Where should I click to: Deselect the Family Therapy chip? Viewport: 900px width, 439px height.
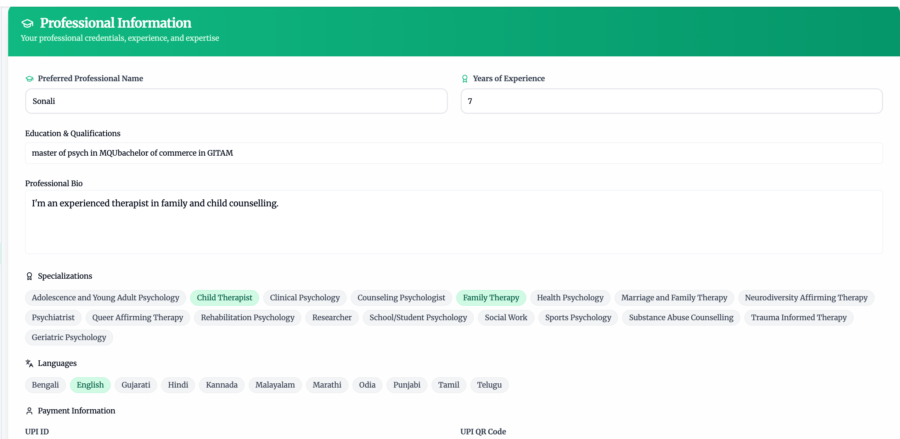click(x=491, y=298)
